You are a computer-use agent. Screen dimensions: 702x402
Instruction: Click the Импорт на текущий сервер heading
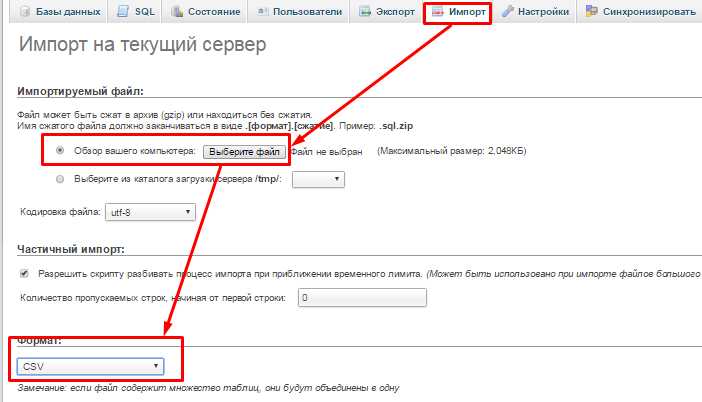[142, 44]
